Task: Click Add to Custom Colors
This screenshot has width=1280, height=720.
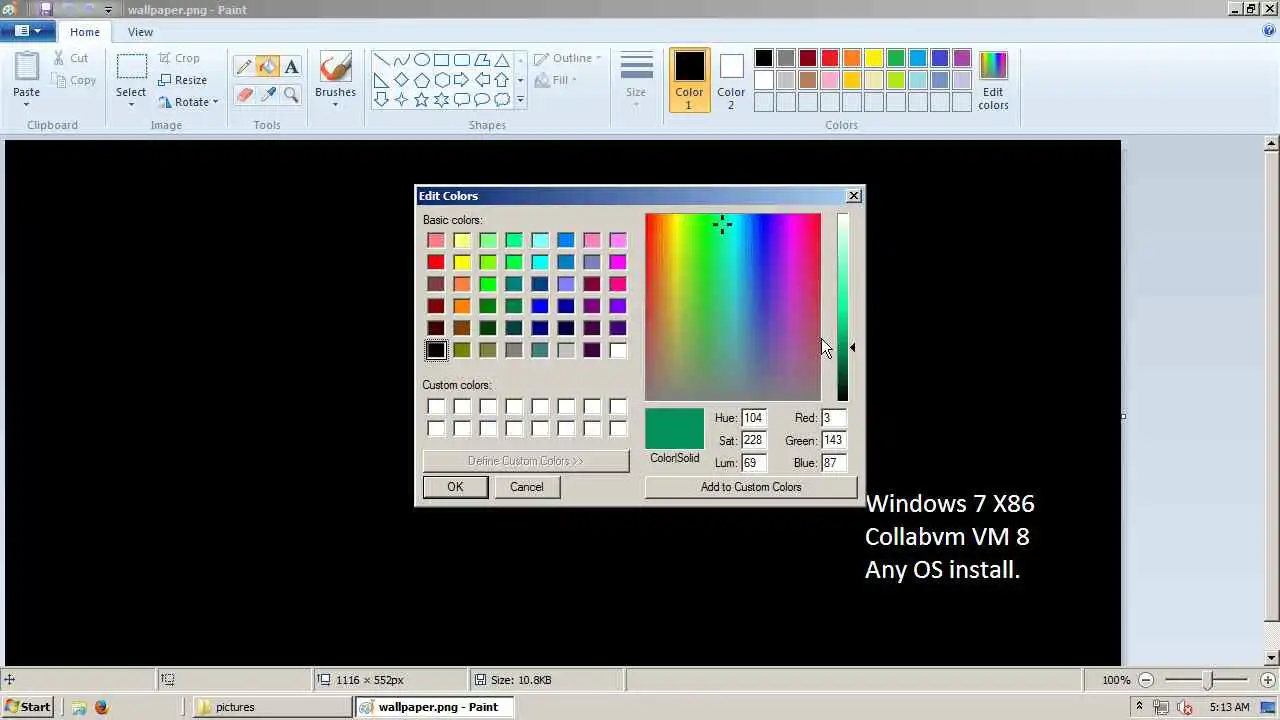Action: pos(751,487)
